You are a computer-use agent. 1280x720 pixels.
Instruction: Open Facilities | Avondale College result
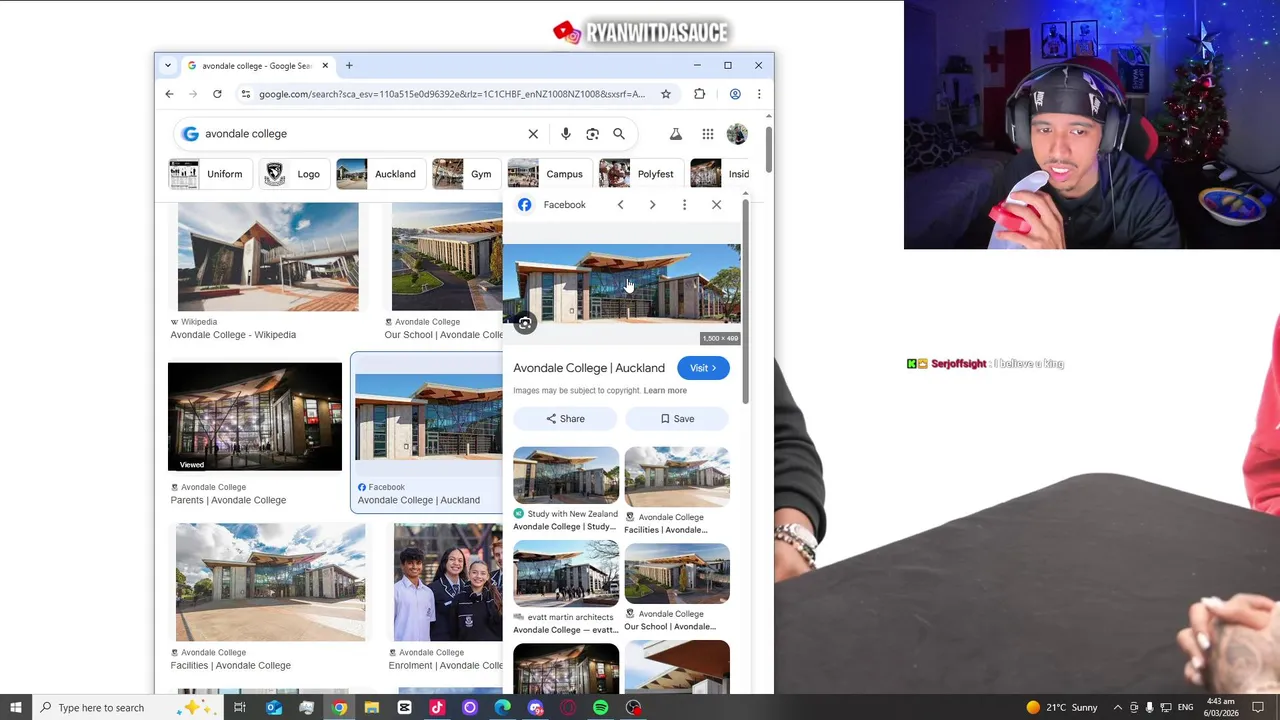[231, 665]
